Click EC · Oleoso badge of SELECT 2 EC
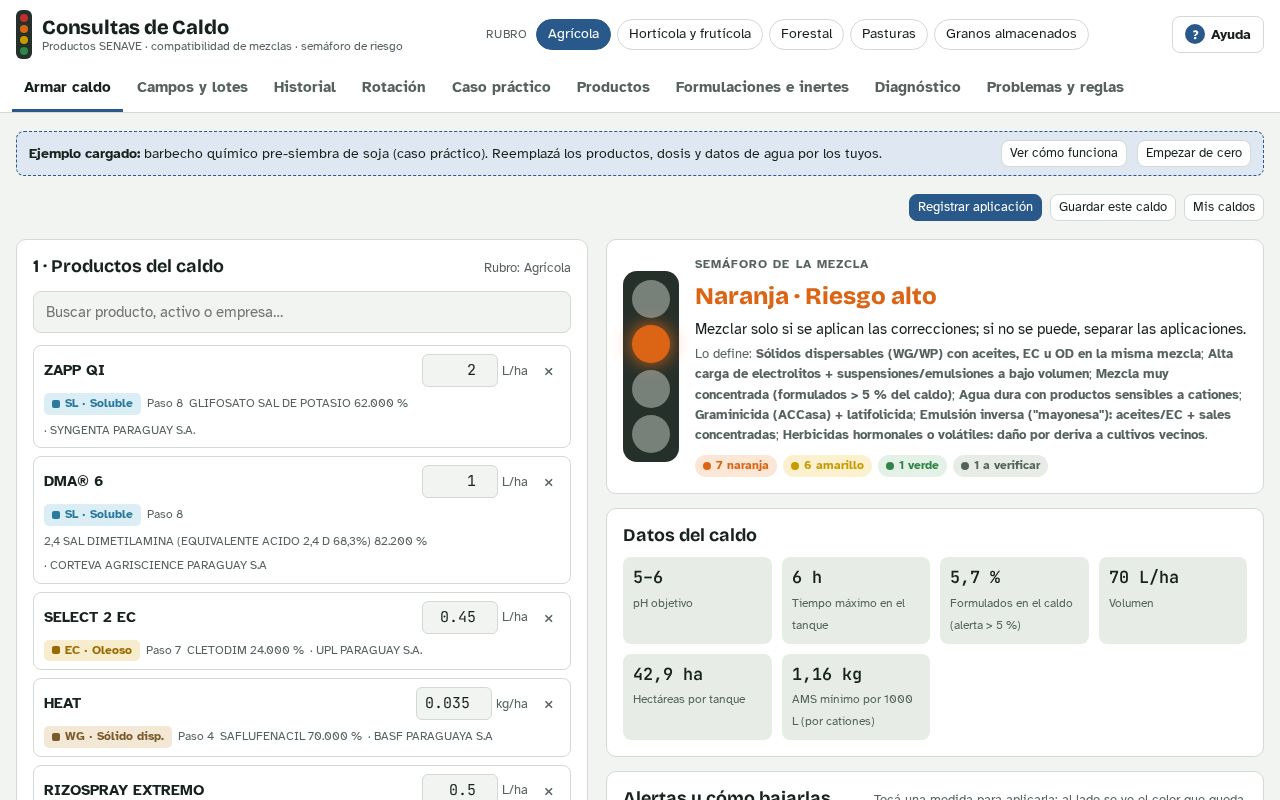1280x800 pixels. click(x=92, y=650)
